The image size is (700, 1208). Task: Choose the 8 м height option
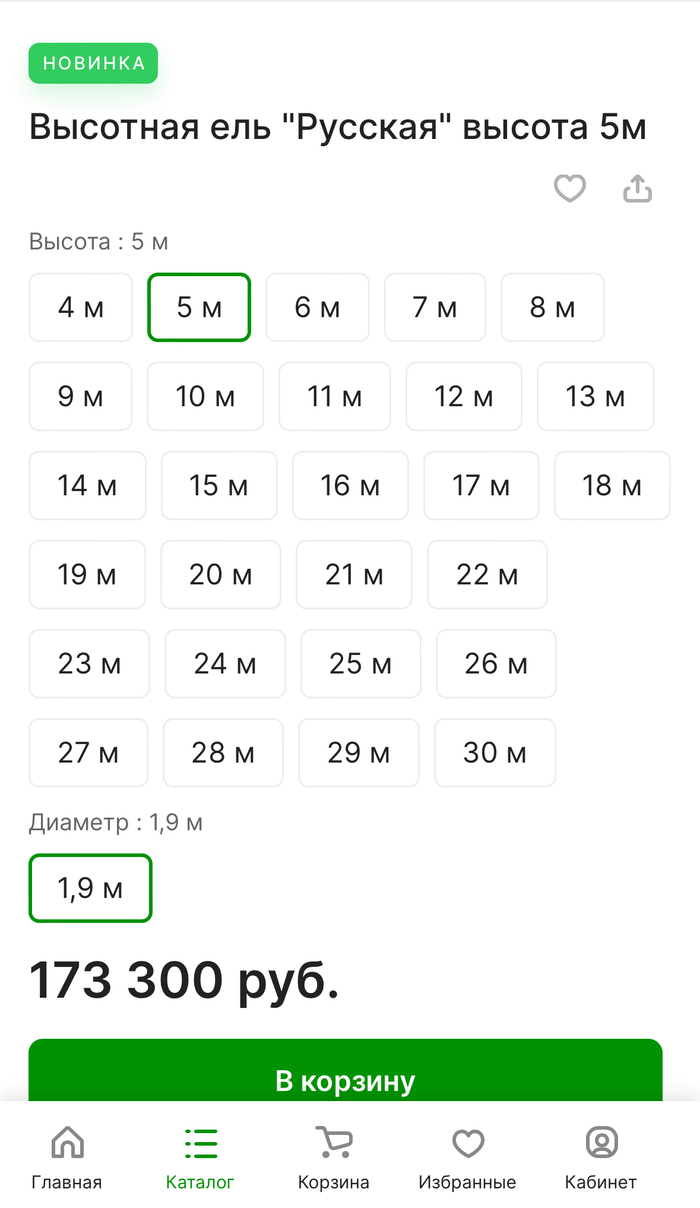(x=553, y=307)
